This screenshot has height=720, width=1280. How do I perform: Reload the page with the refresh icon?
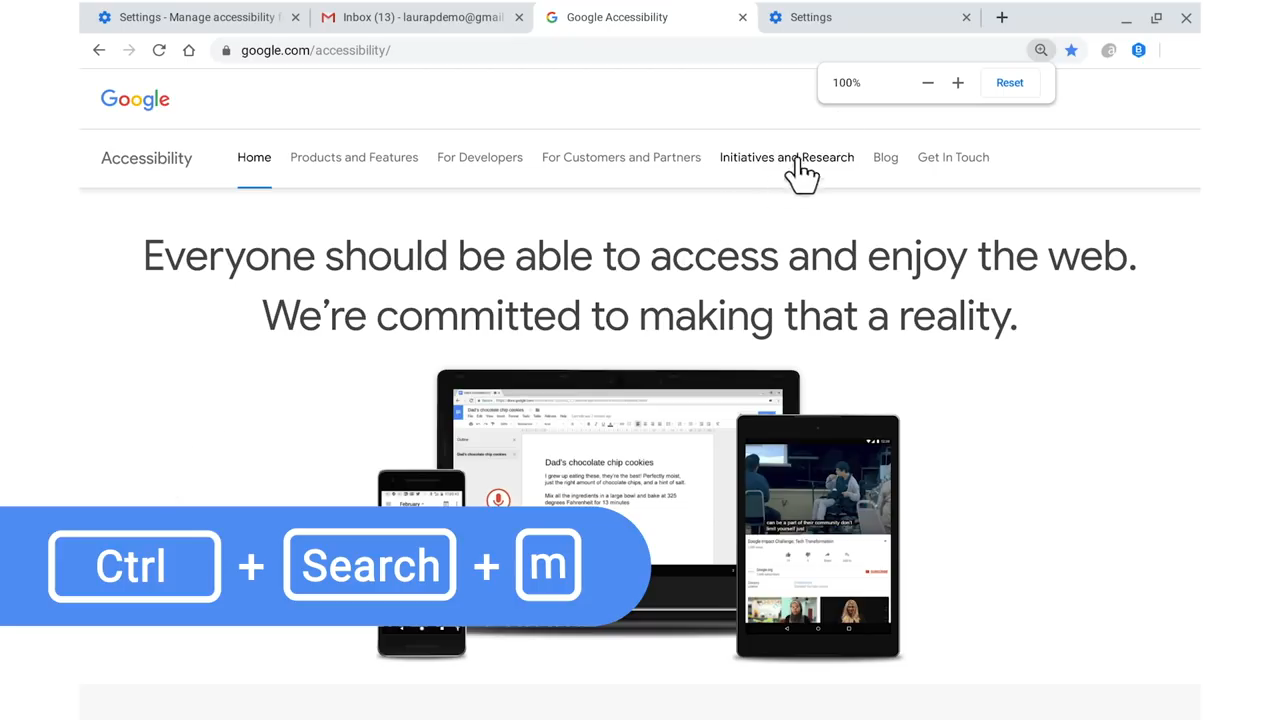pyautogui.click(x=159, y=50)
